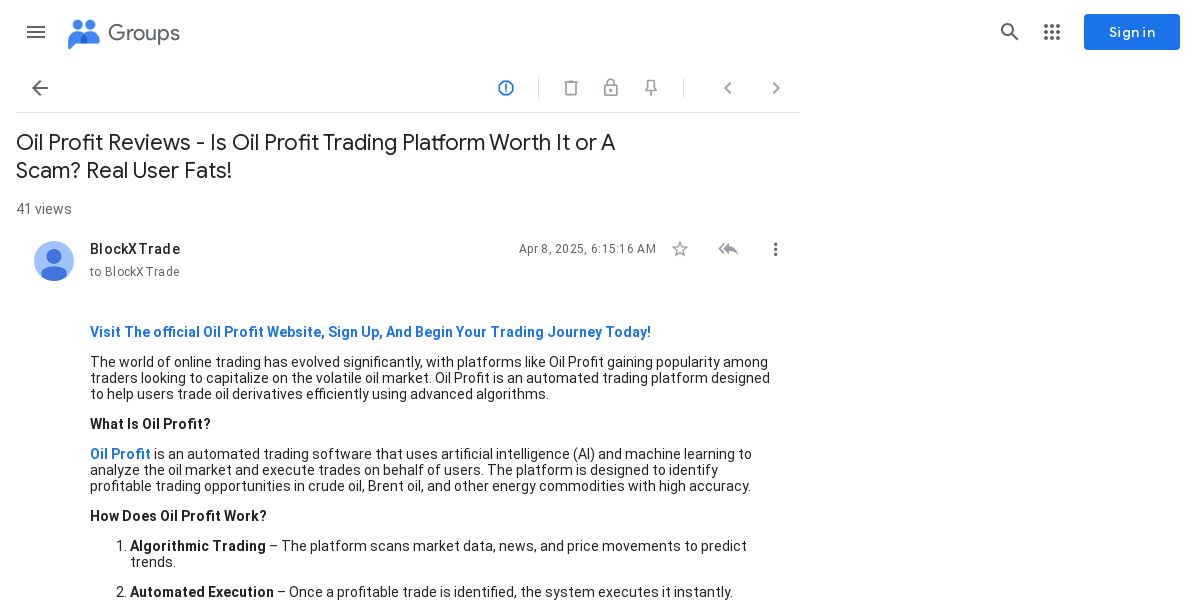
Task: Lock the conversation with padlock icon
Action: click(611, 88)
